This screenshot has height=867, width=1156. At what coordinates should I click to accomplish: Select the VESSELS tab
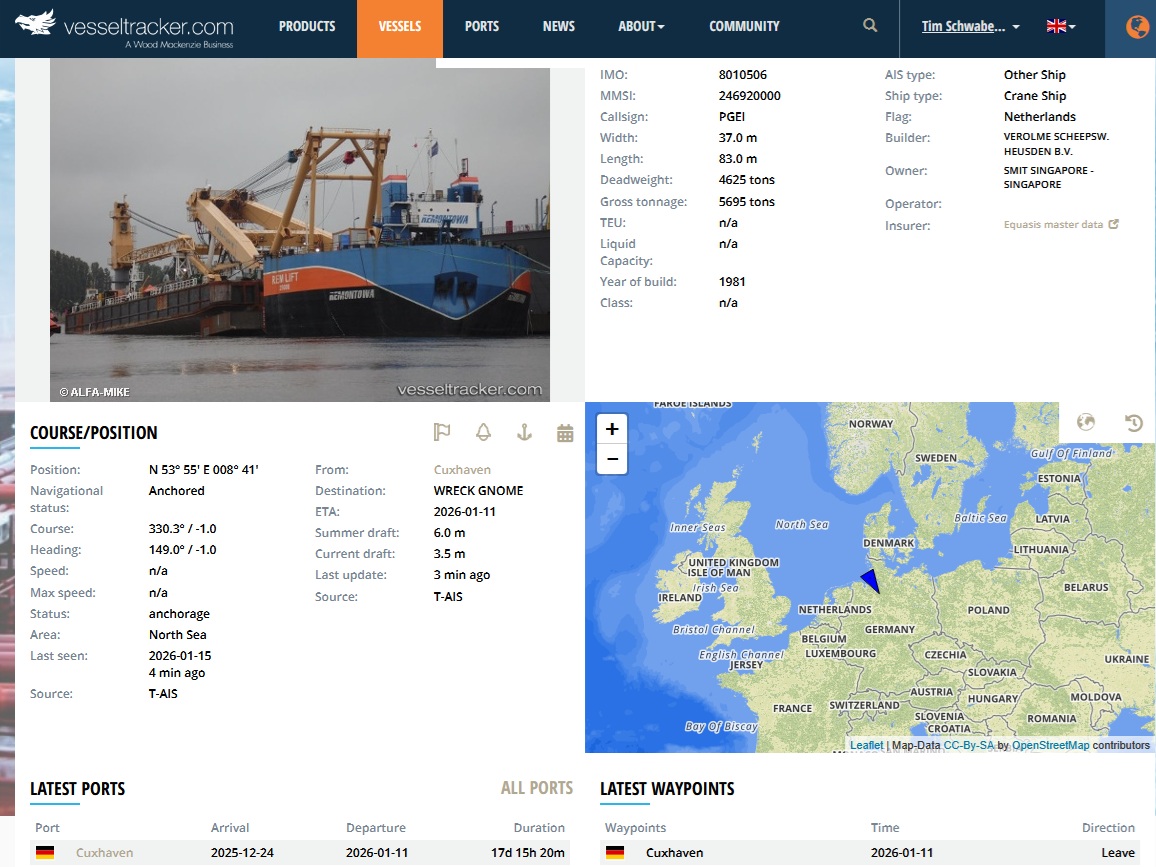point(400,28)
